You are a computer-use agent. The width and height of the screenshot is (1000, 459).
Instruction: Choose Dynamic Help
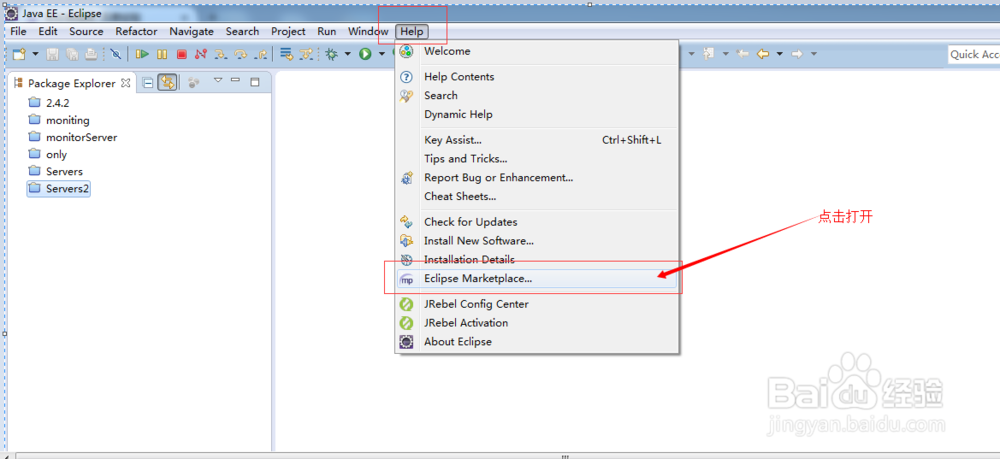tap(537, 115)
